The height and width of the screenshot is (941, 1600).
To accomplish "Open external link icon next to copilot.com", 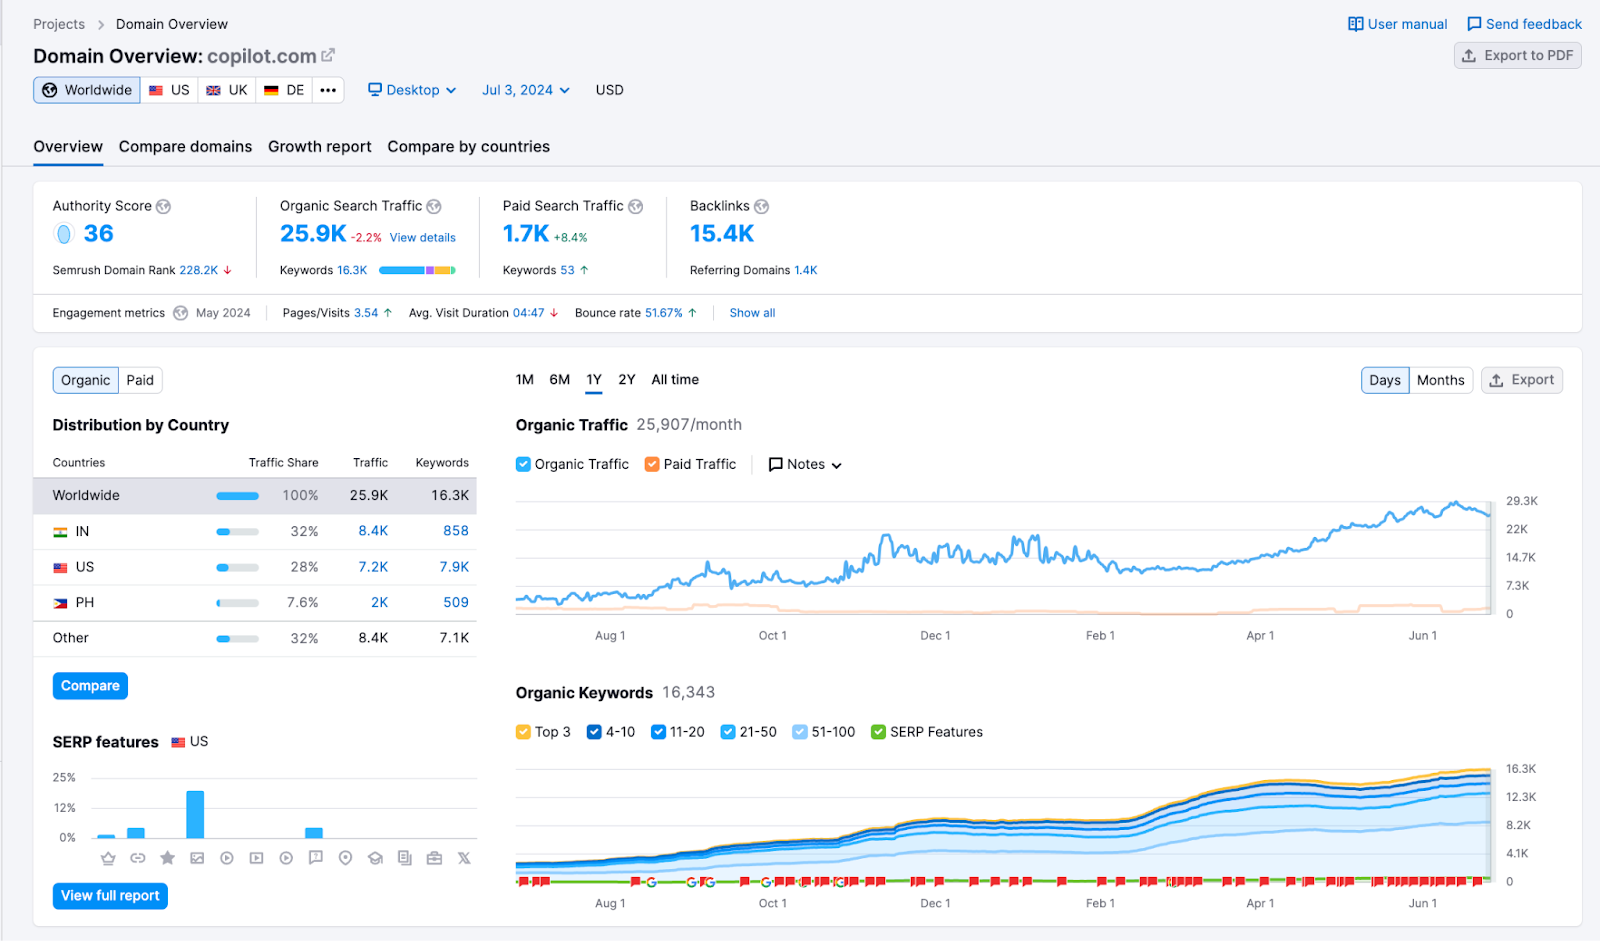I will (328, 56).
